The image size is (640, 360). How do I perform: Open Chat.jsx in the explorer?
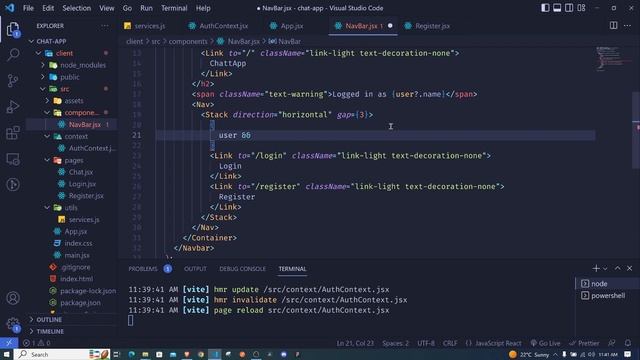tap(80, 172)
